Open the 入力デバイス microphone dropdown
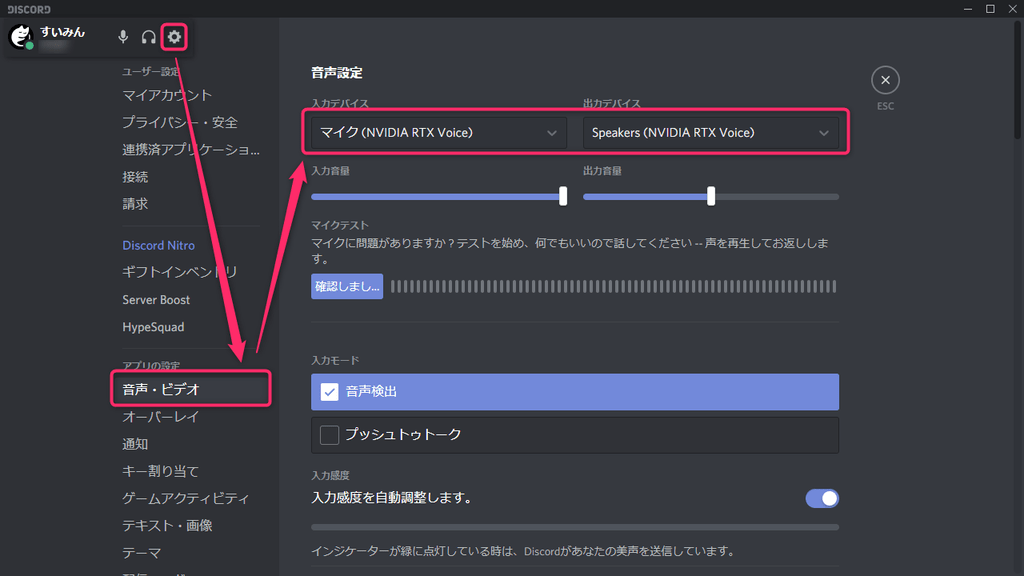Viewport: 1024px width, 576px height. click(x=438, y=133)
